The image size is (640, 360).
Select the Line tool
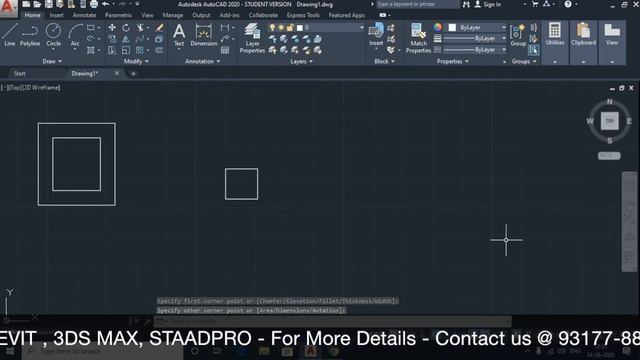click(9, 34)
